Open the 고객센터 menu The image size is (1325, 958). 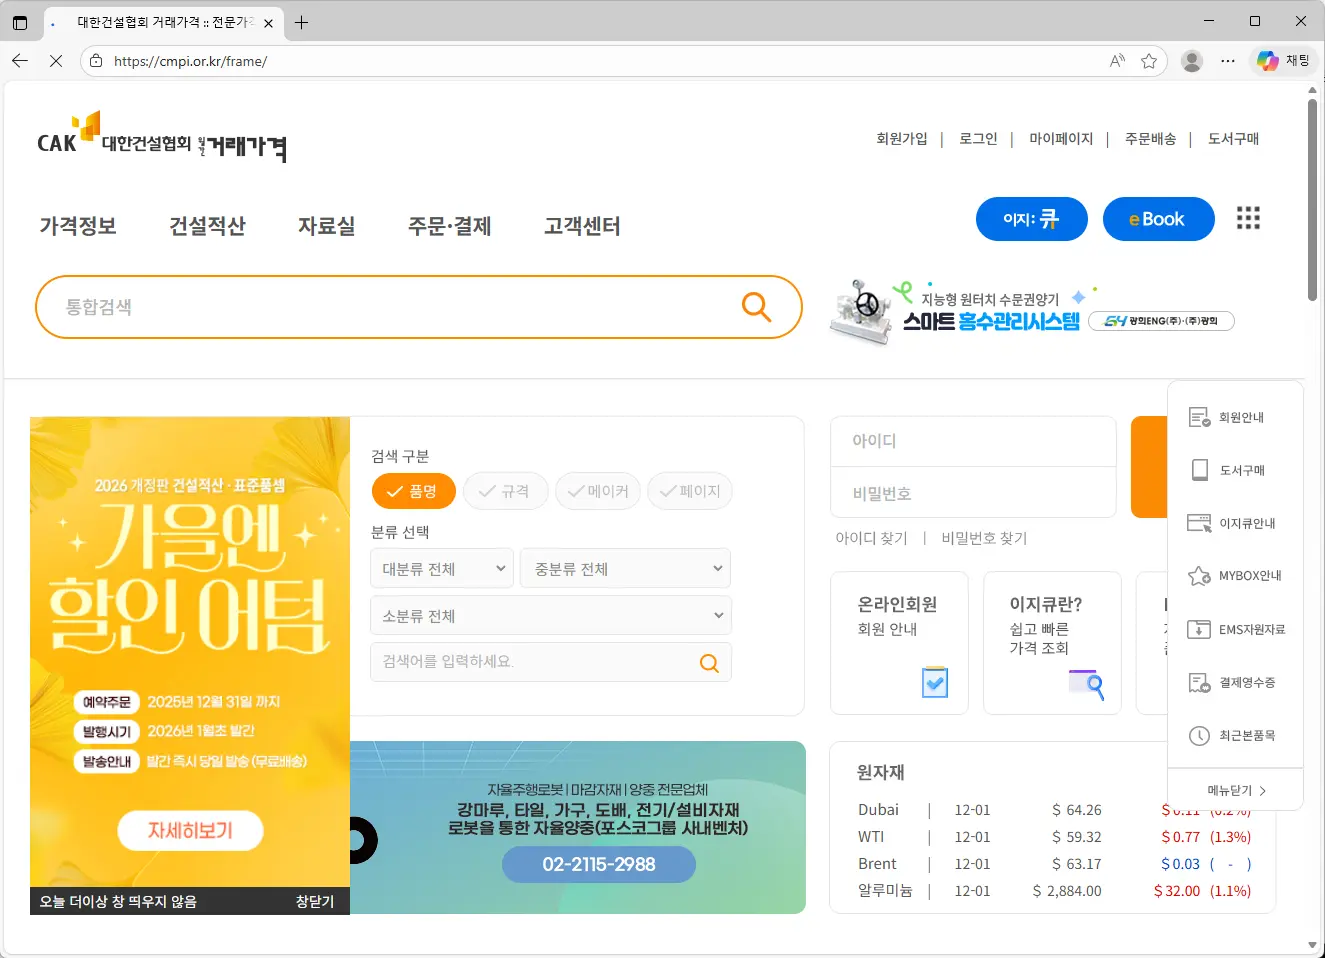(x=581, y=227)
